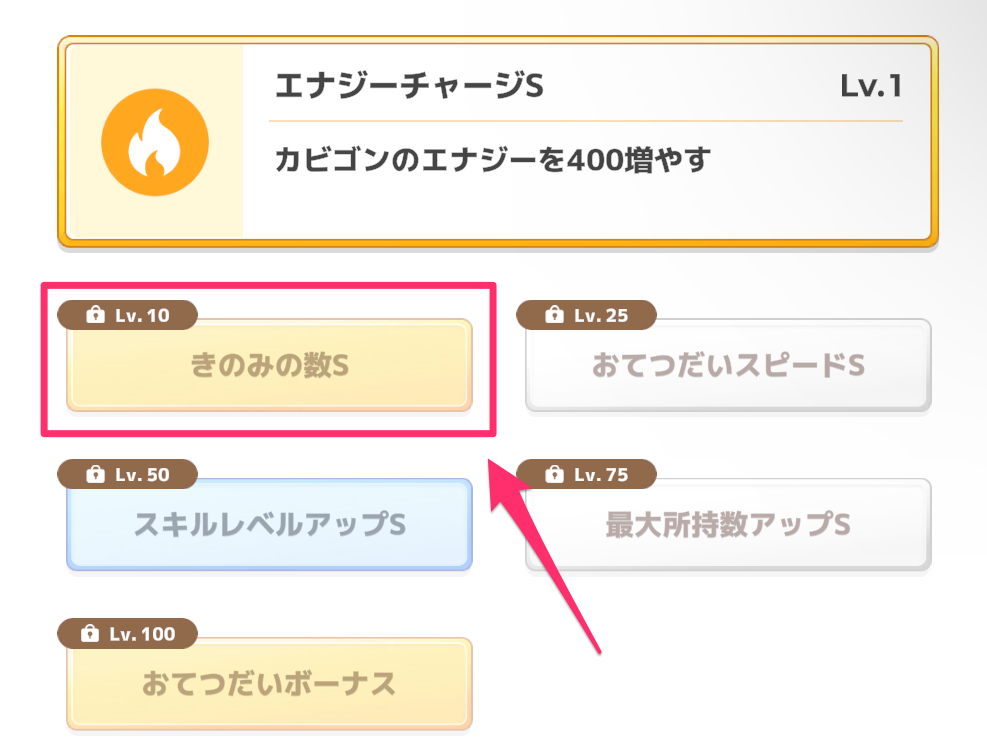This screenshot has width=987, height=756.
Task: Click the orange flame skill icon
Action: point(155,141)
